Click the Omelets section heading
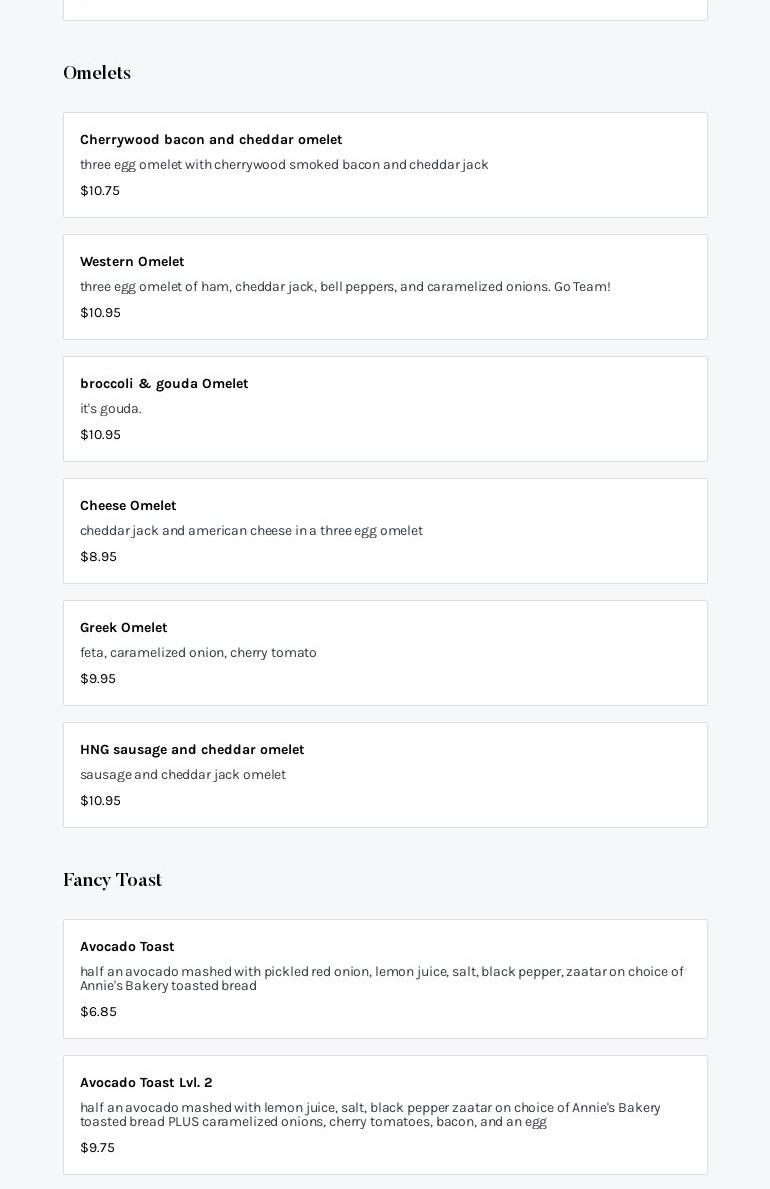The width and height of the screenshot is (770, 1189). (97, 73)
